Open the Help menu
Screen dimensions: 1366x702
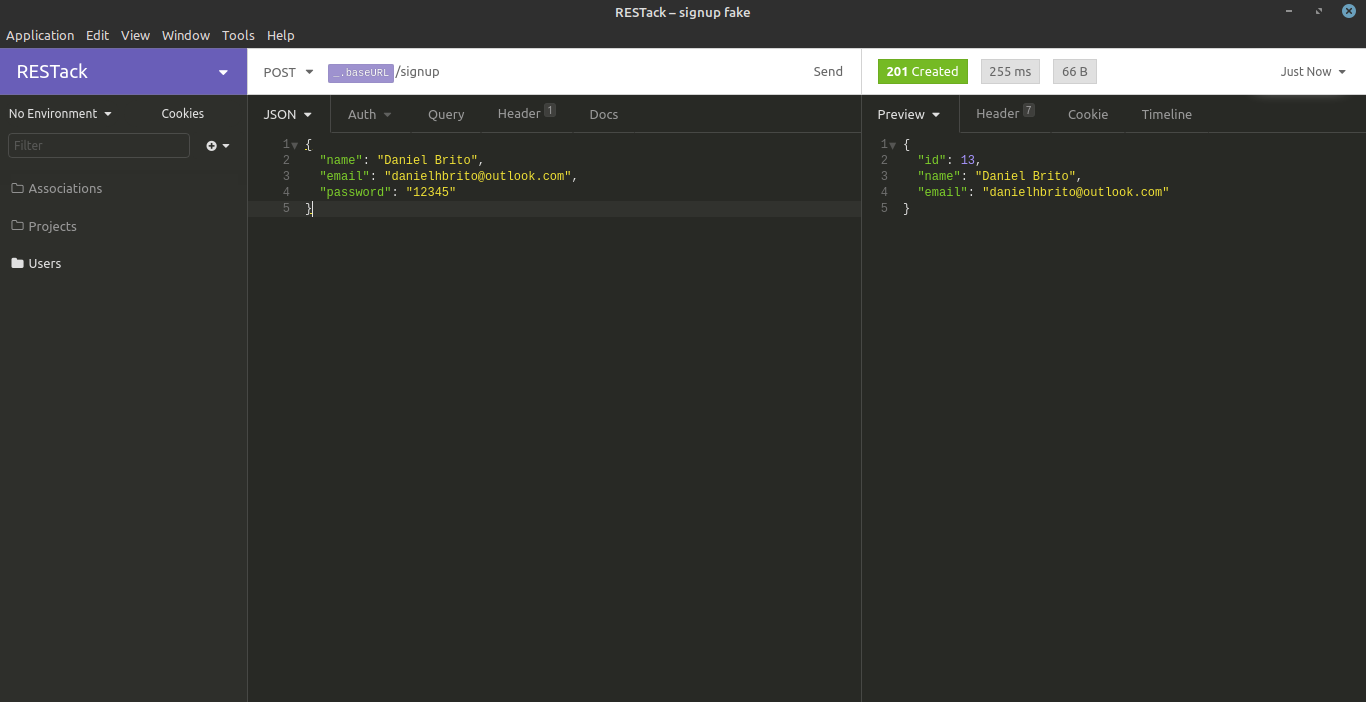[281, 35]
